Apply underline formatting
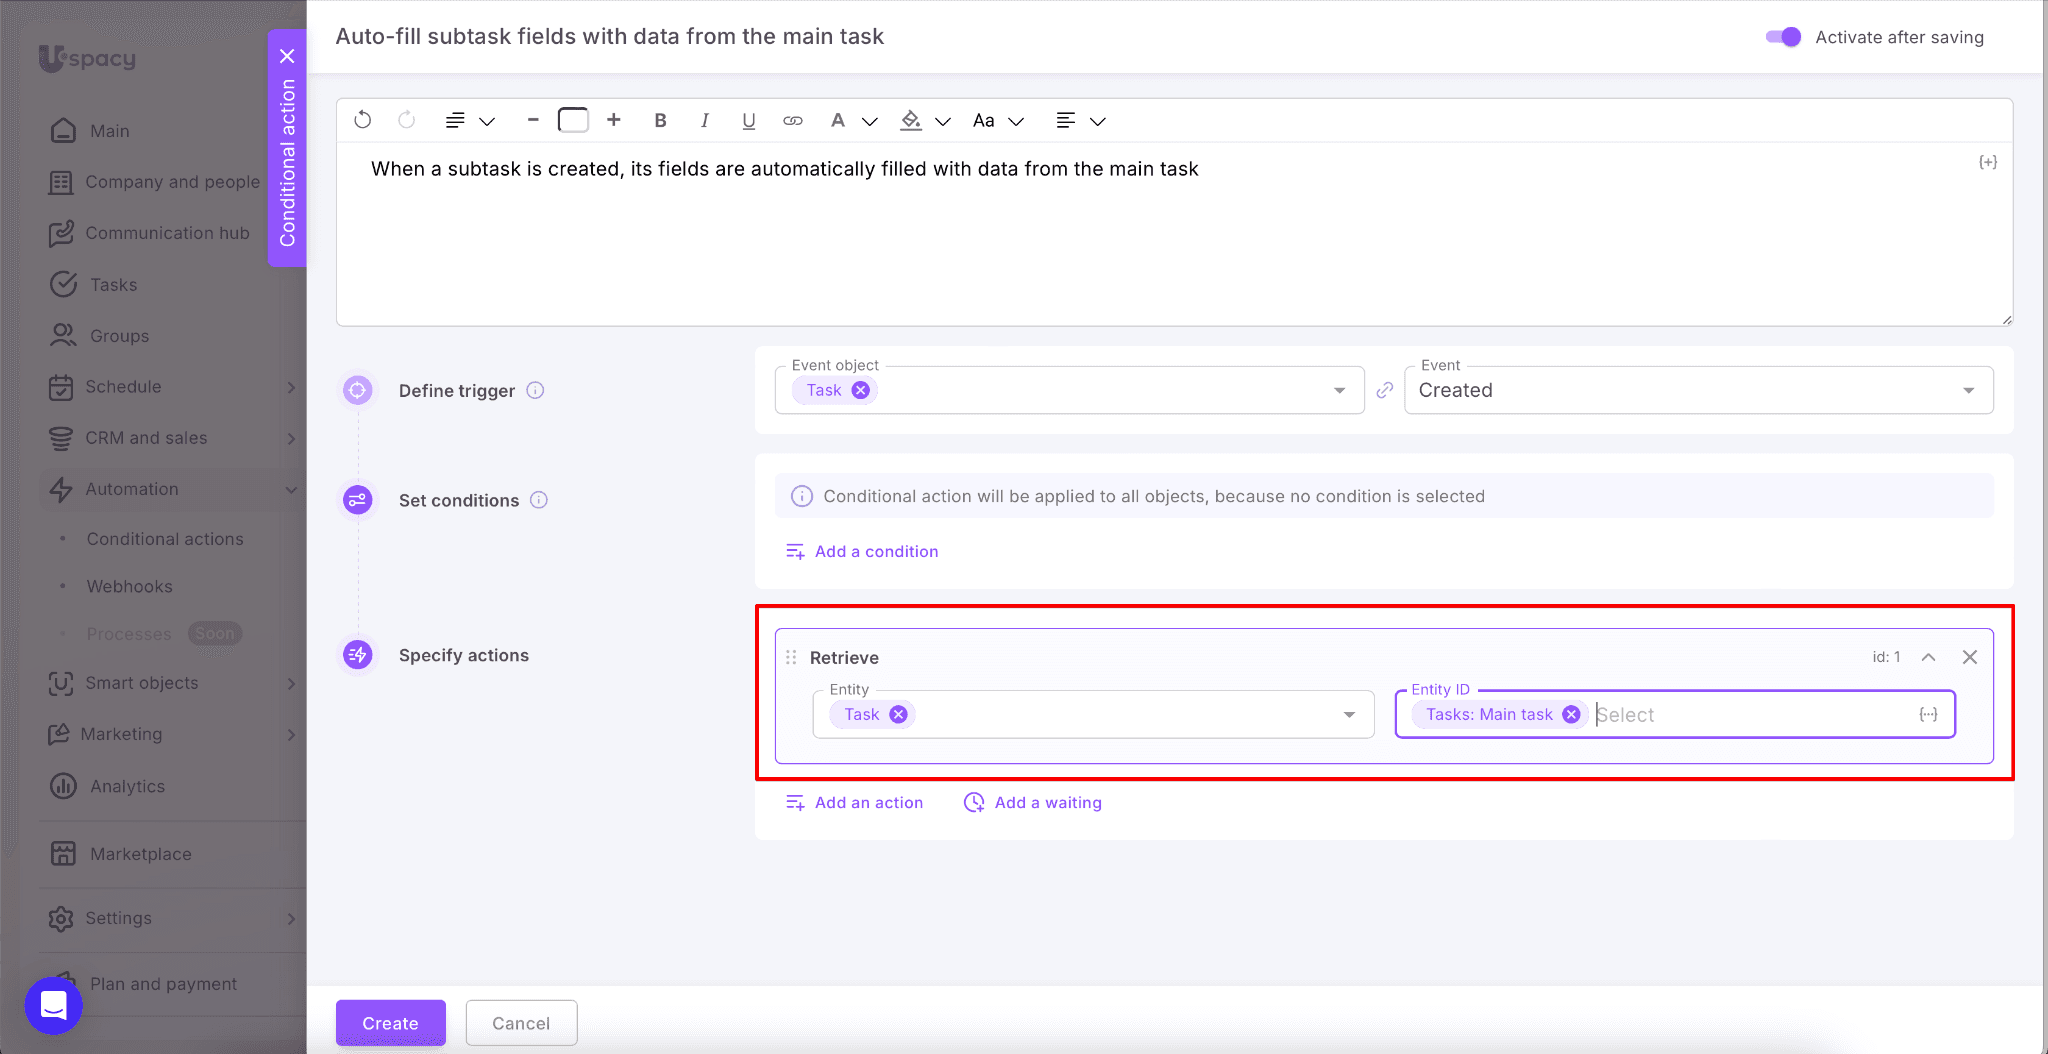This screenshot has width=2048, height=1054. coord(748,120)
